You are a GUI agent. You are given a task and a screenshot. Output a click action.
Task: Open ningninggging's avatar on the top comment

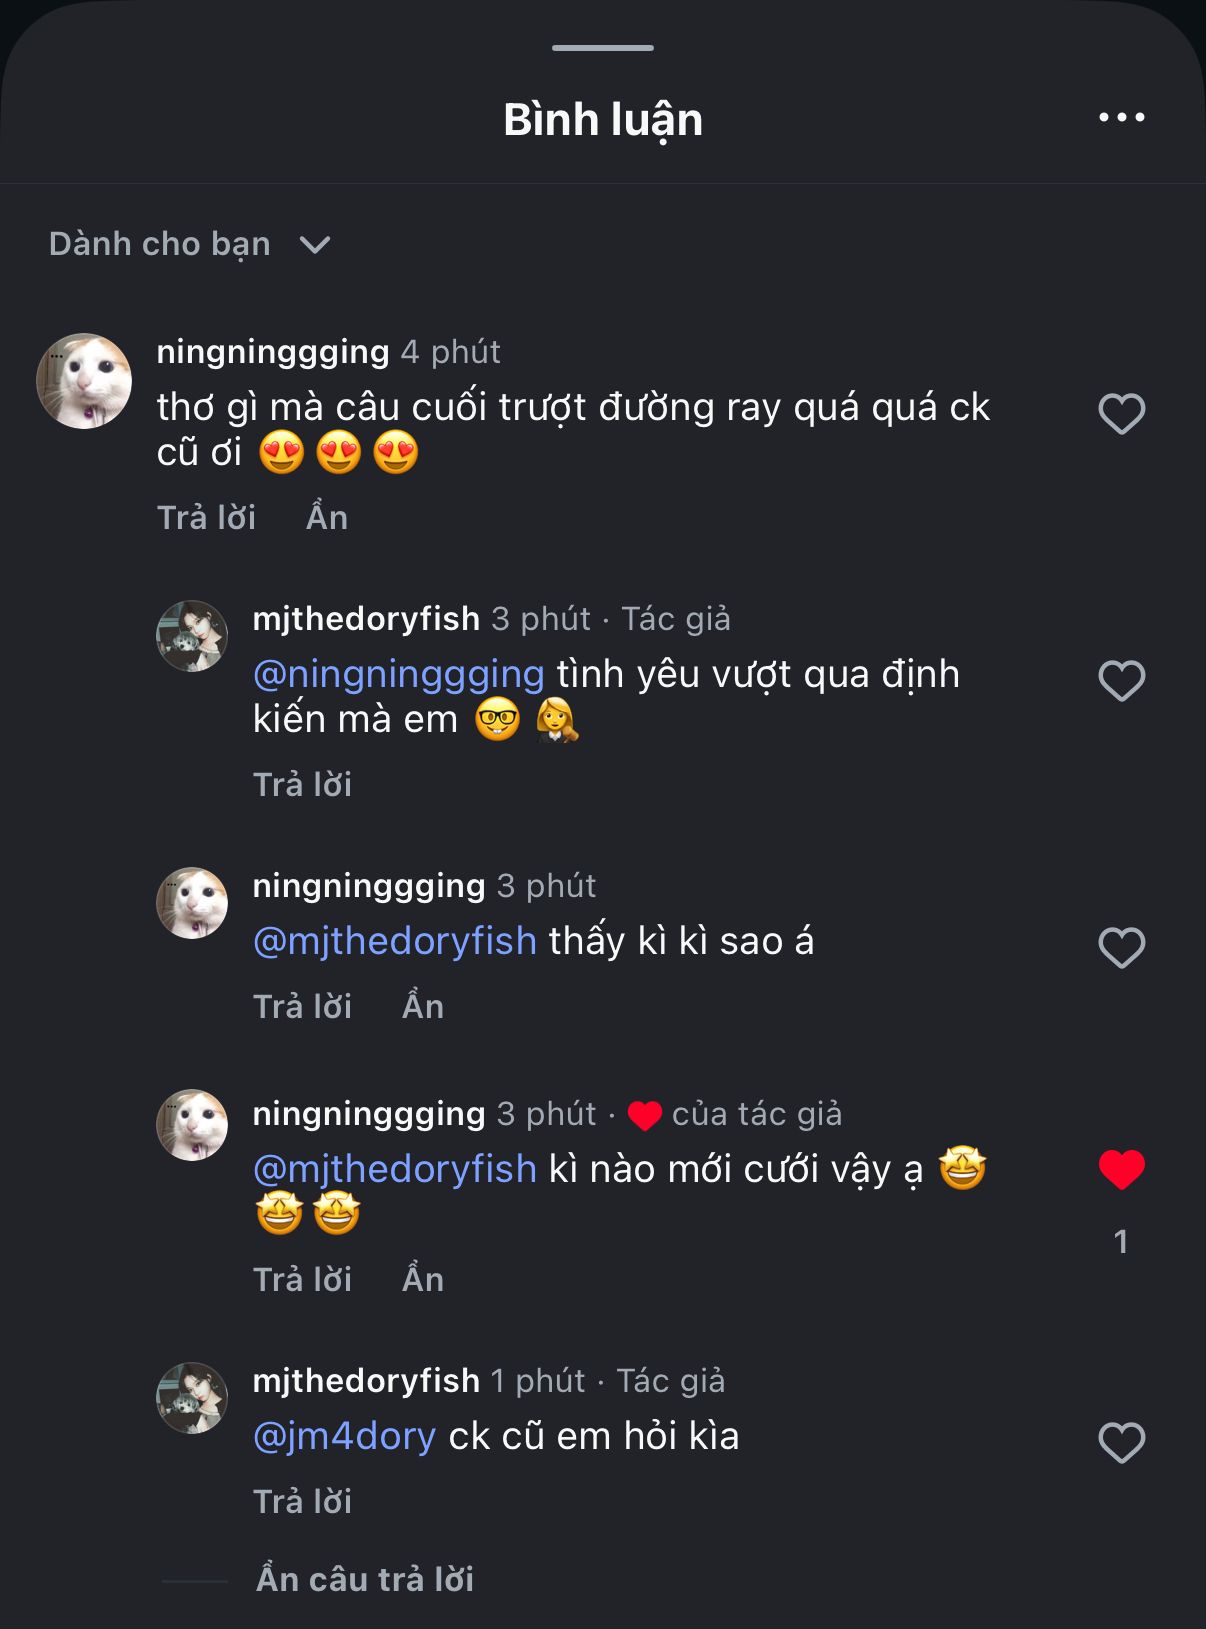point(84,381)
